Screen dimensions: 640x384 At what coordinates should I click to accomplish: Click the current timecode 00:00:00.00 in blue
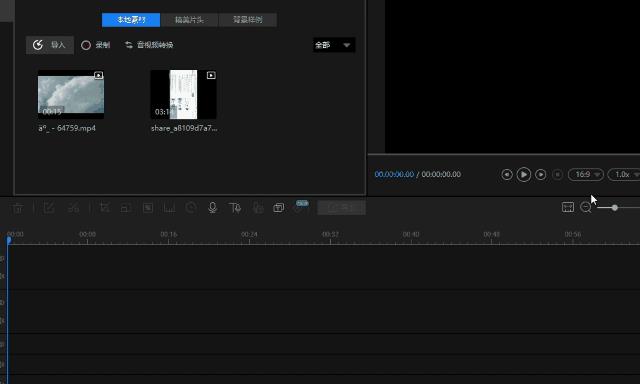pyautogui.click(x=394, y=175)
